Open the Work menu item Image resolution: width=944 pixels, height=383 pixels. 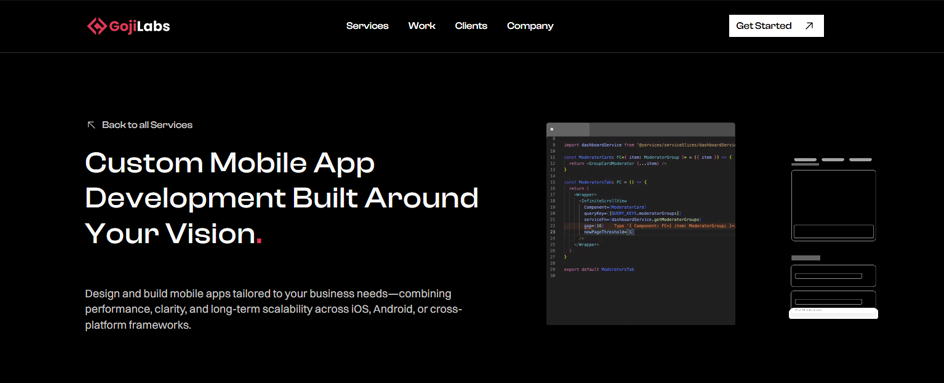point(421,26)
